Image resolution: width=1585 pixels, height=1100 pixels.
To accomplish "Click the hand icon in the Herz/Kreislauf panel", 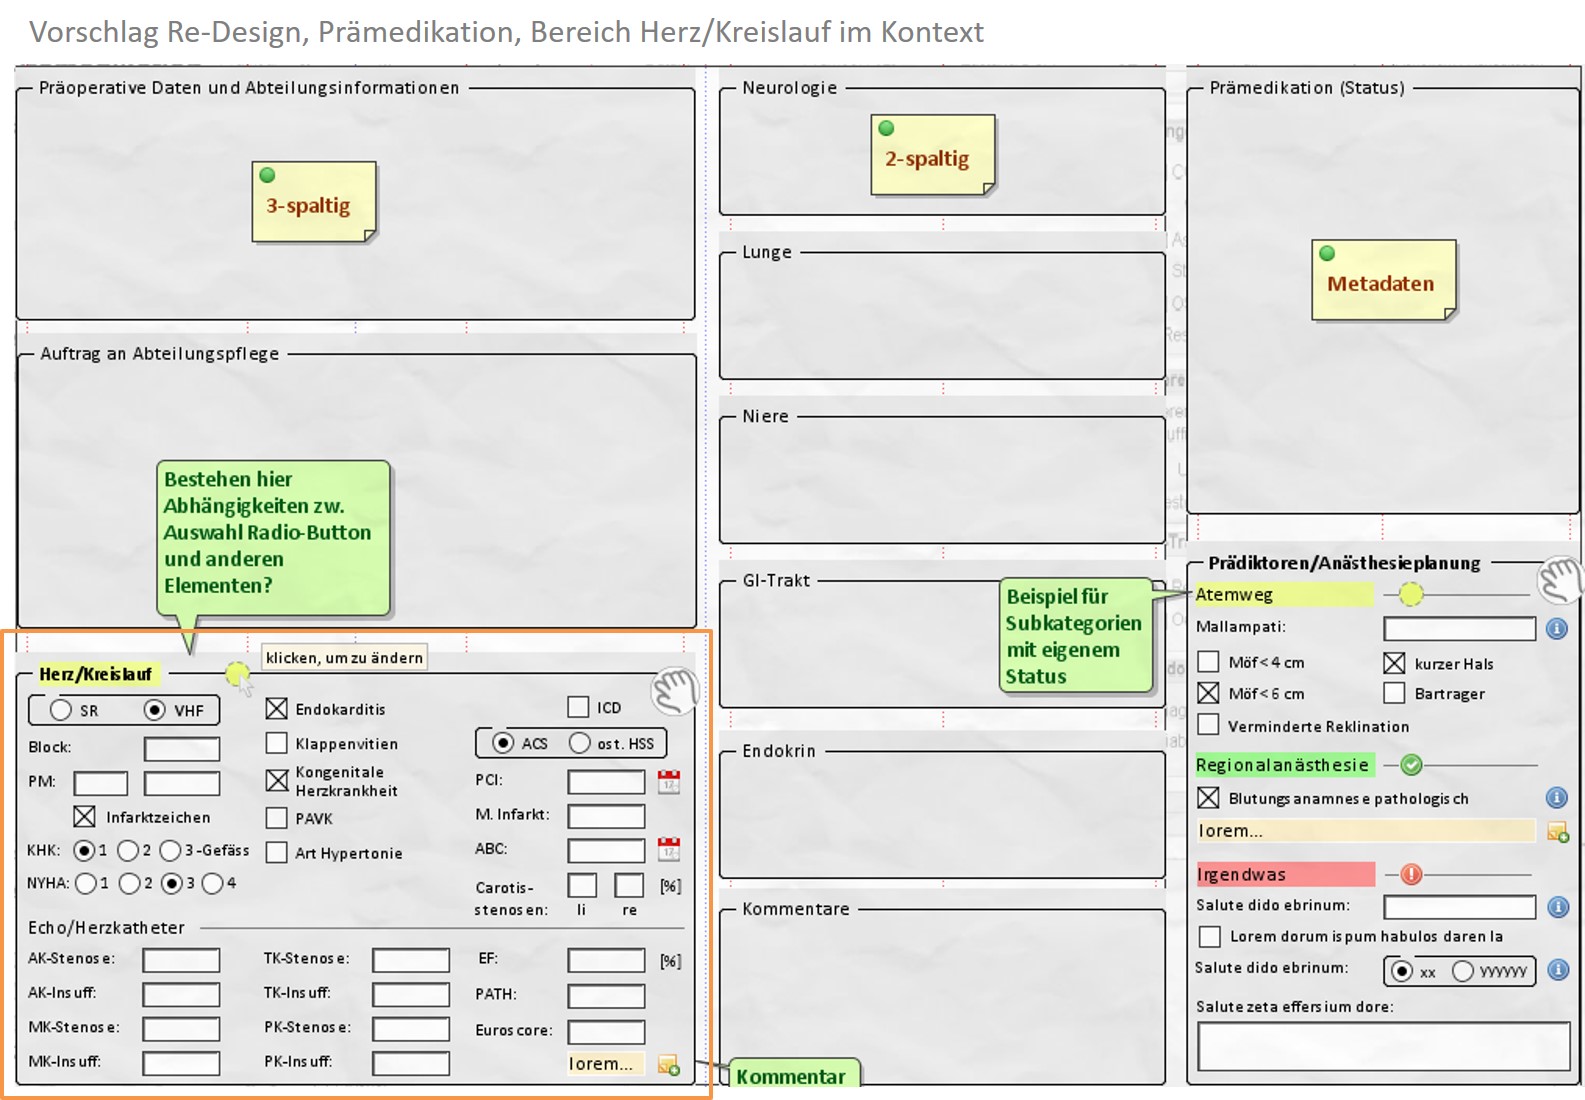I will 675,691.
